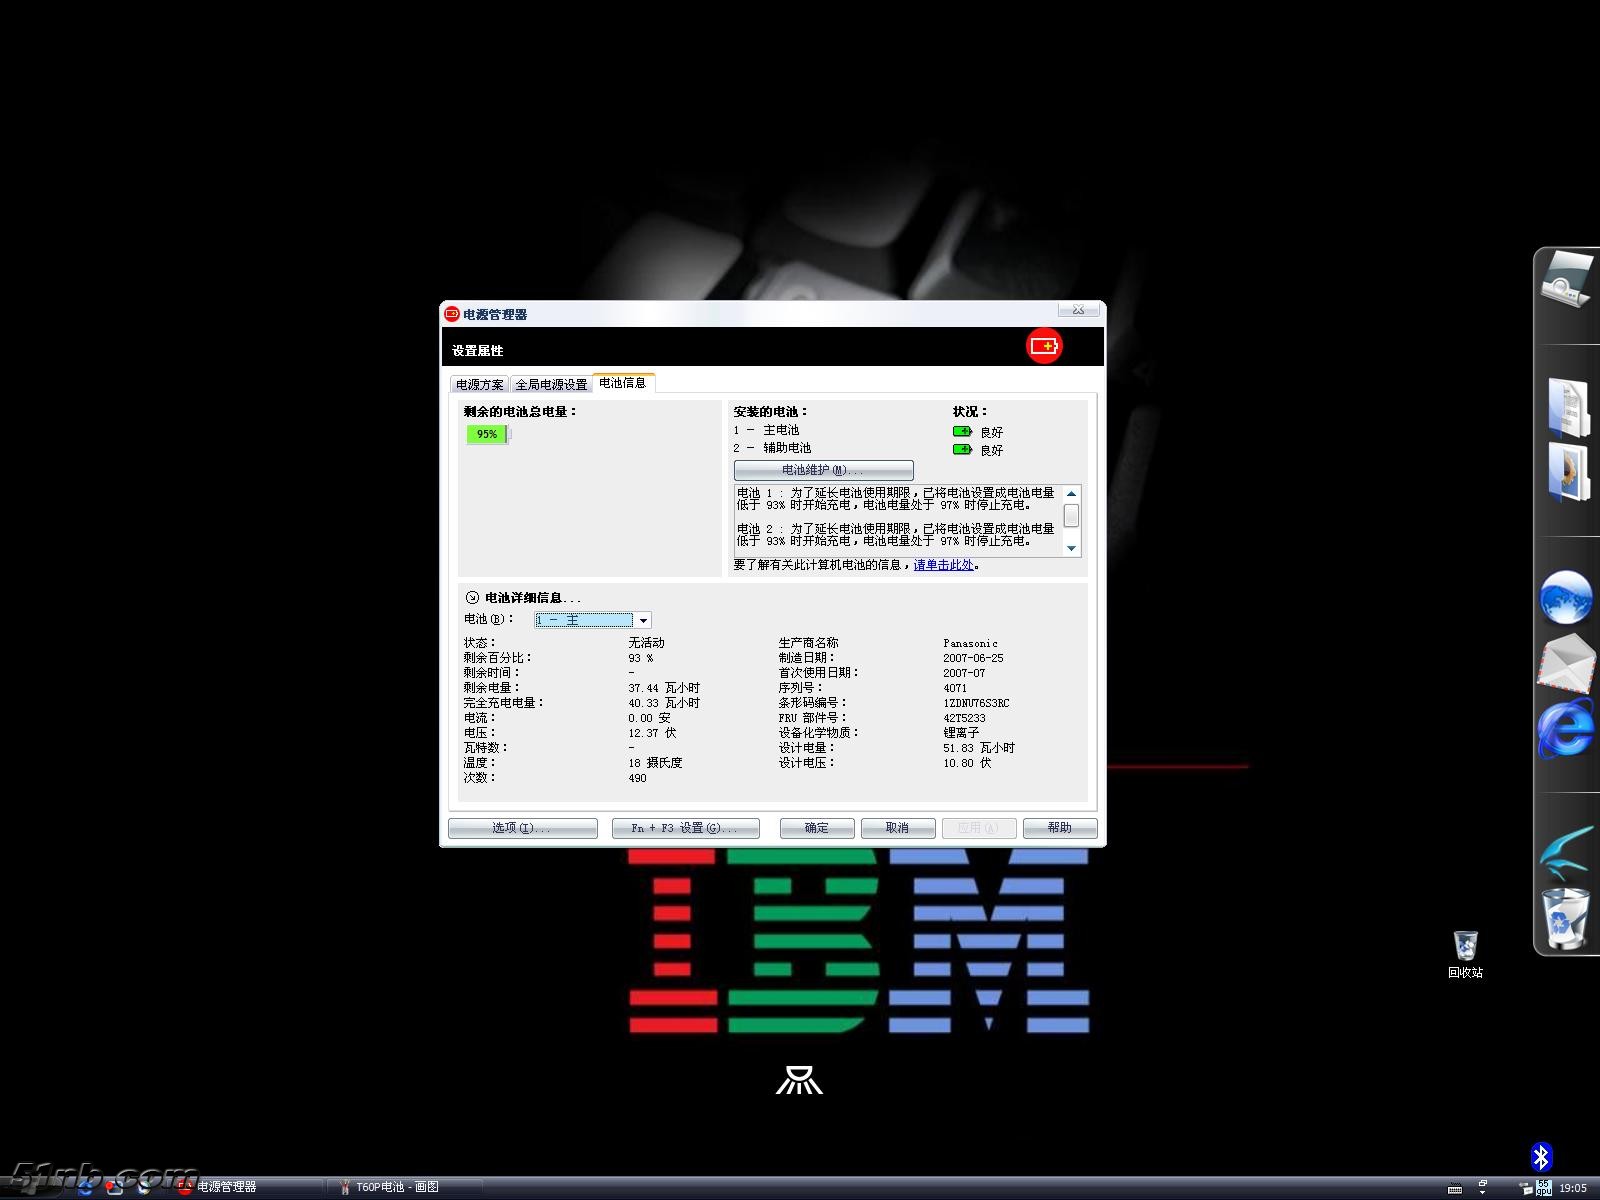Click the barcode value 1ZDNU76S3RC
This screenshot has height=1200, width=1600.
coord(976,703)
